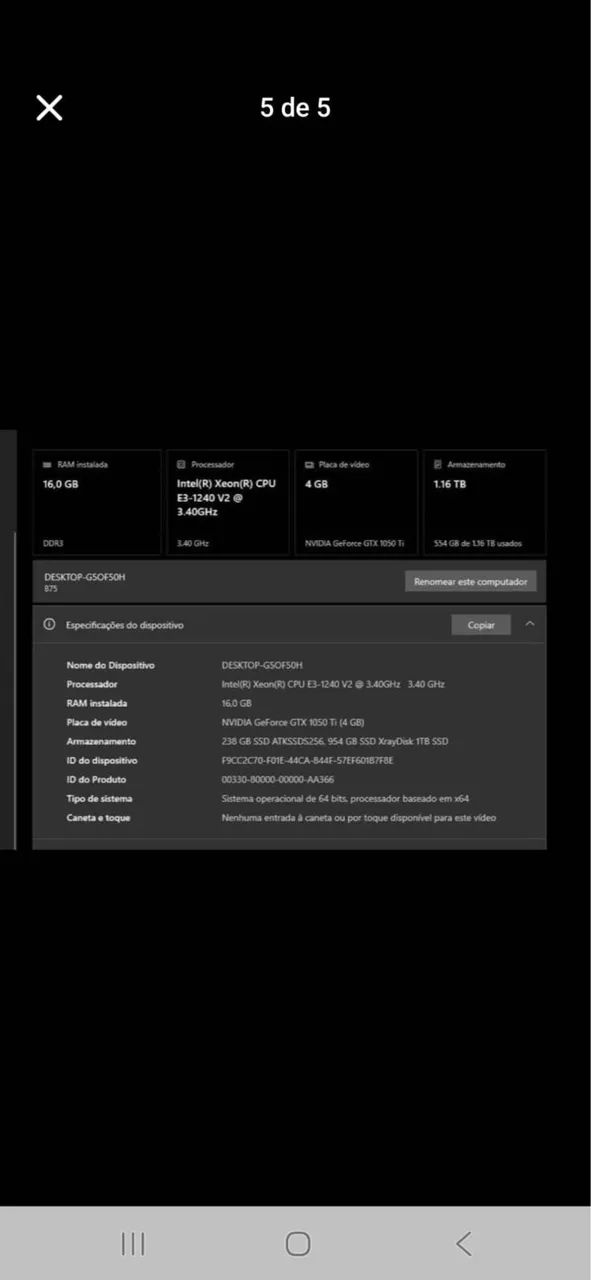The height and width of the screenshot is (1280, 591).
Task: Click the CPU icon beside Processador label
Action: coord(181,464)
